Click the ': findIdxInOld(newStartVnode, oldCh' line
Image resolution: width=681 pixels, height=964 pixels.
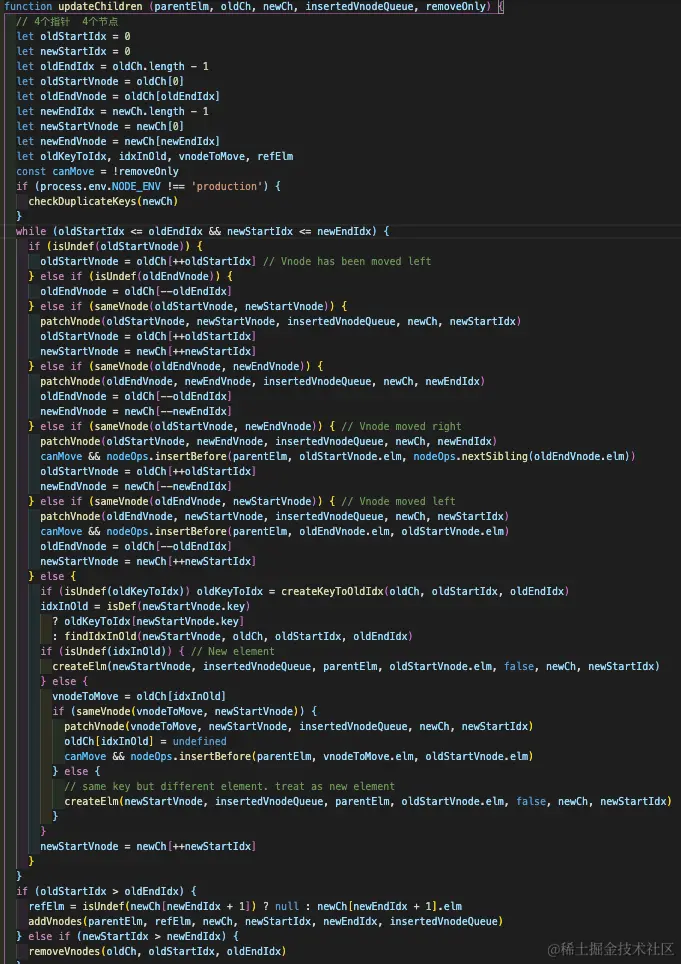(232, 636)
